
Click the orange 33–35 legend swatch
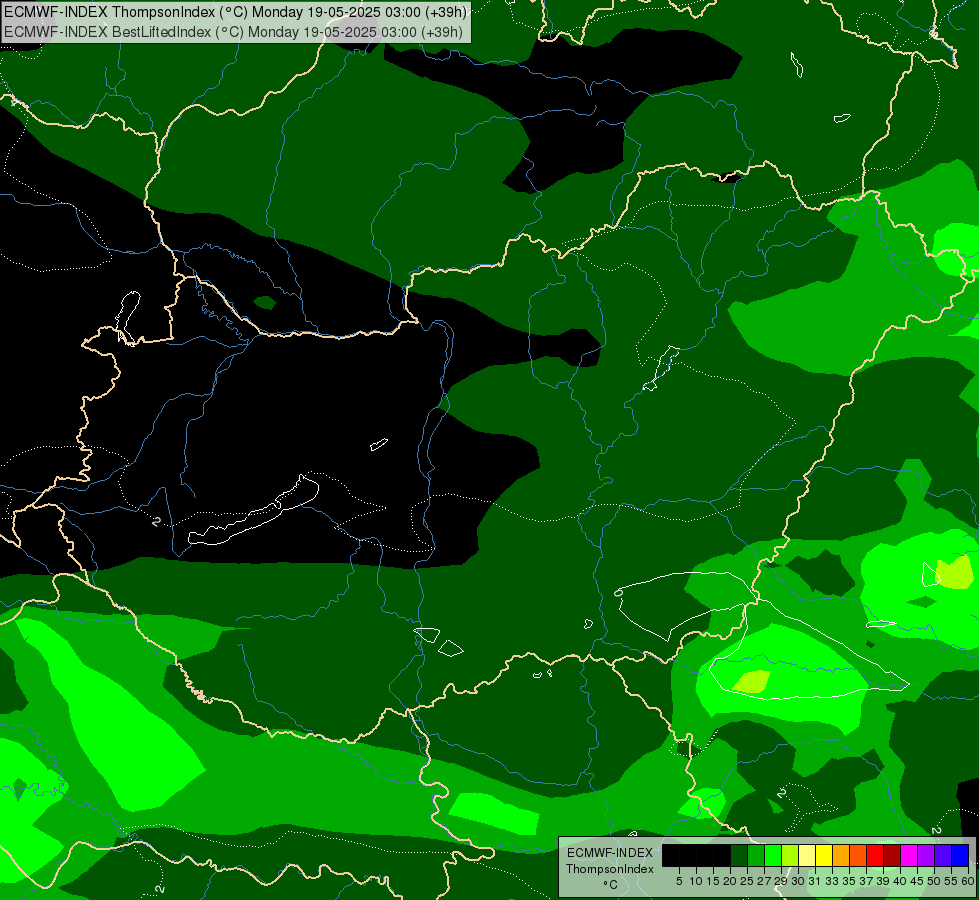tap(841, 855)
